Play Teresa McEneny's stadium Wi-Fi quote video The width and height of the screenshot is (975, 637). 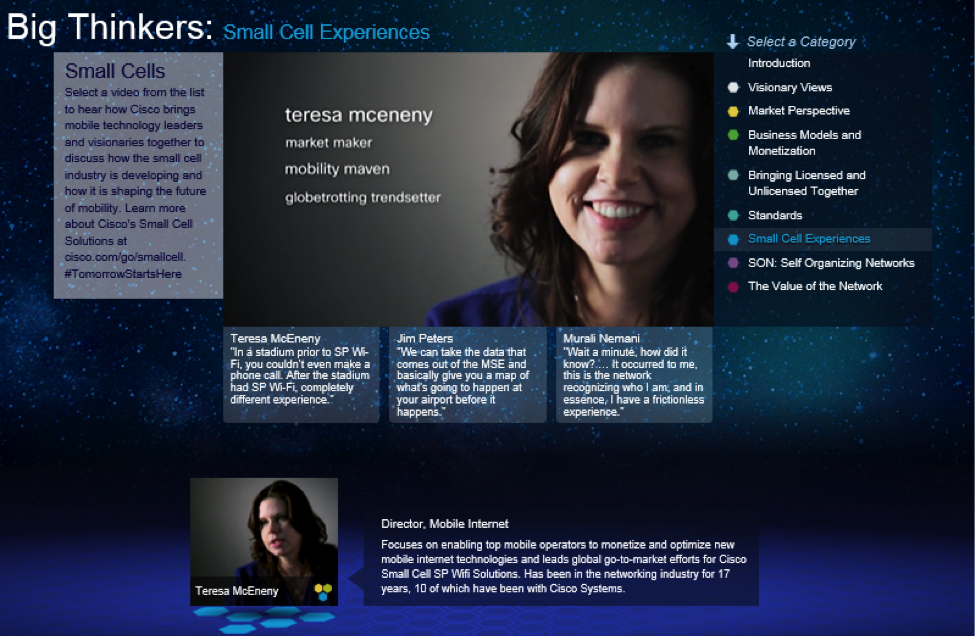301,374
